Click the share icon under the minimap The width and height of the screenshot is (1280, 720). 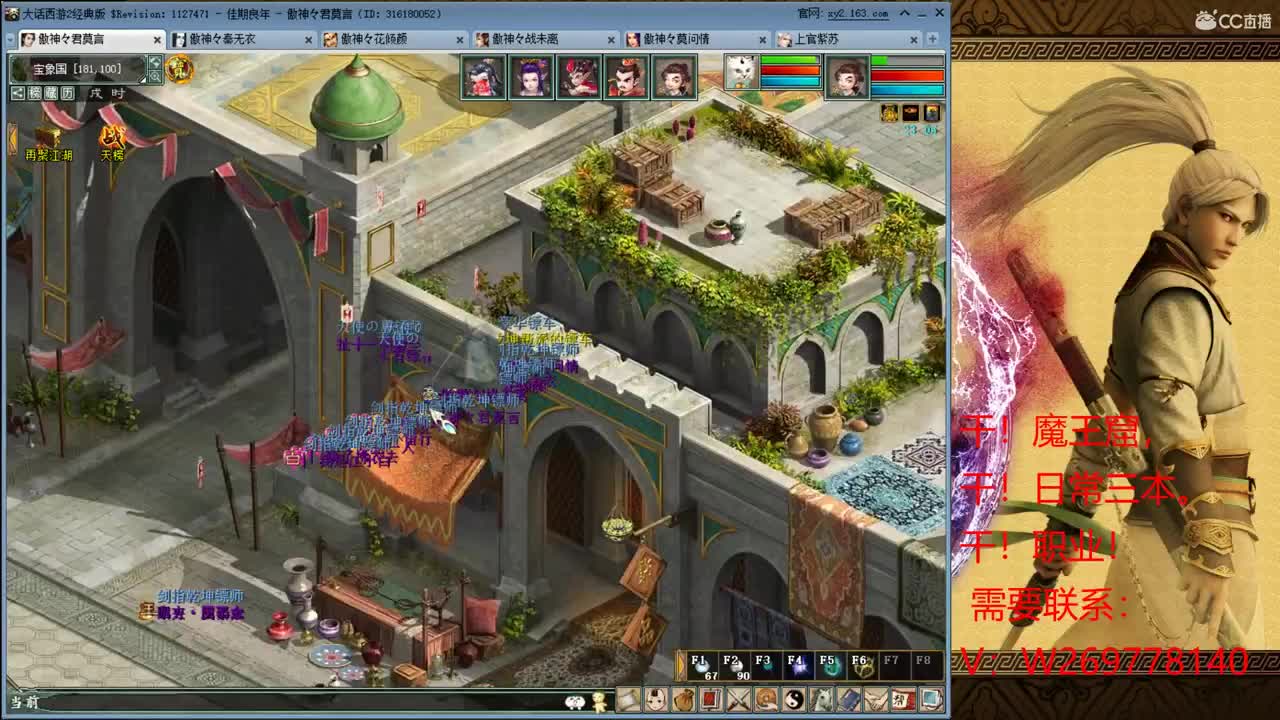point(18,93)
